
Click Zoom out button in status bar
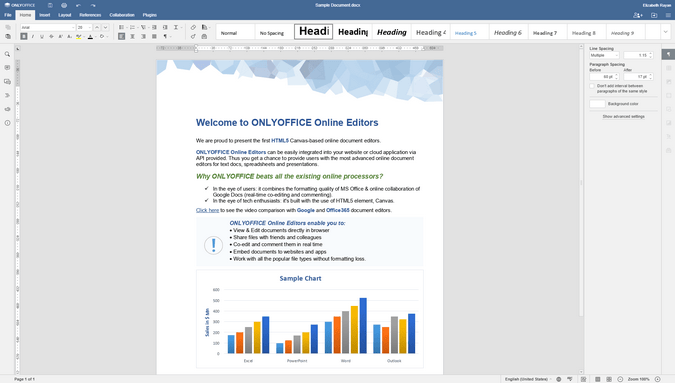click(x=620, y=379)
